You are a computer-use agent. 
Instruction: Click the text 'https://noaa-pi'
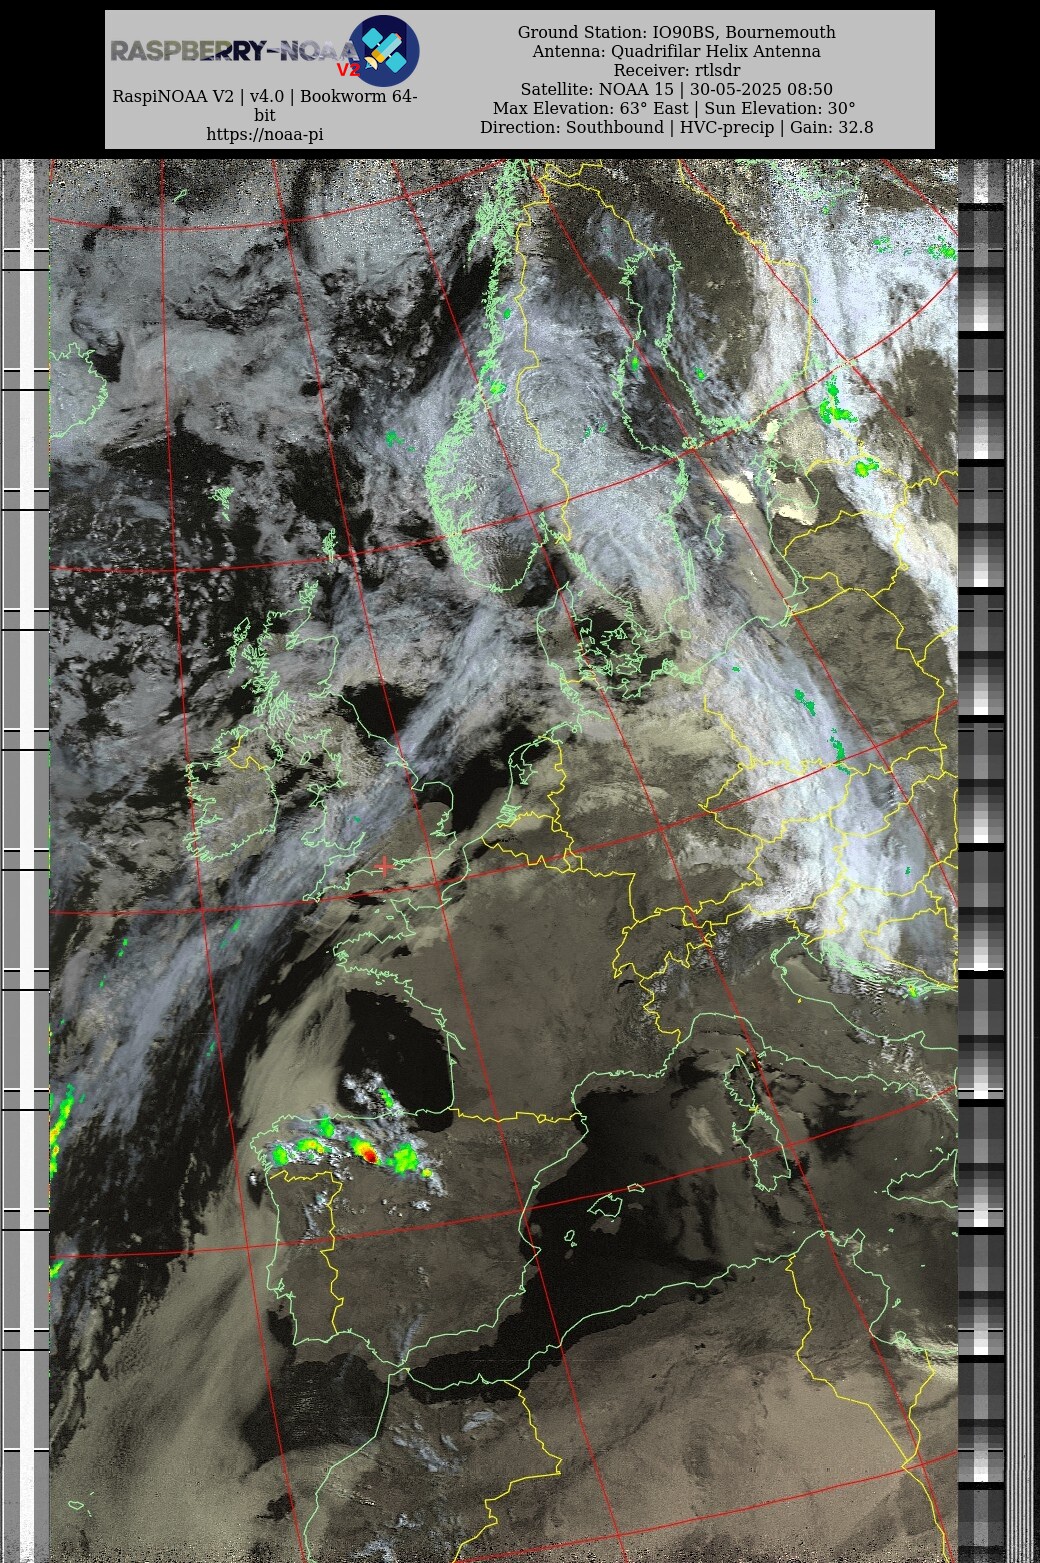(x=265, y=134)
